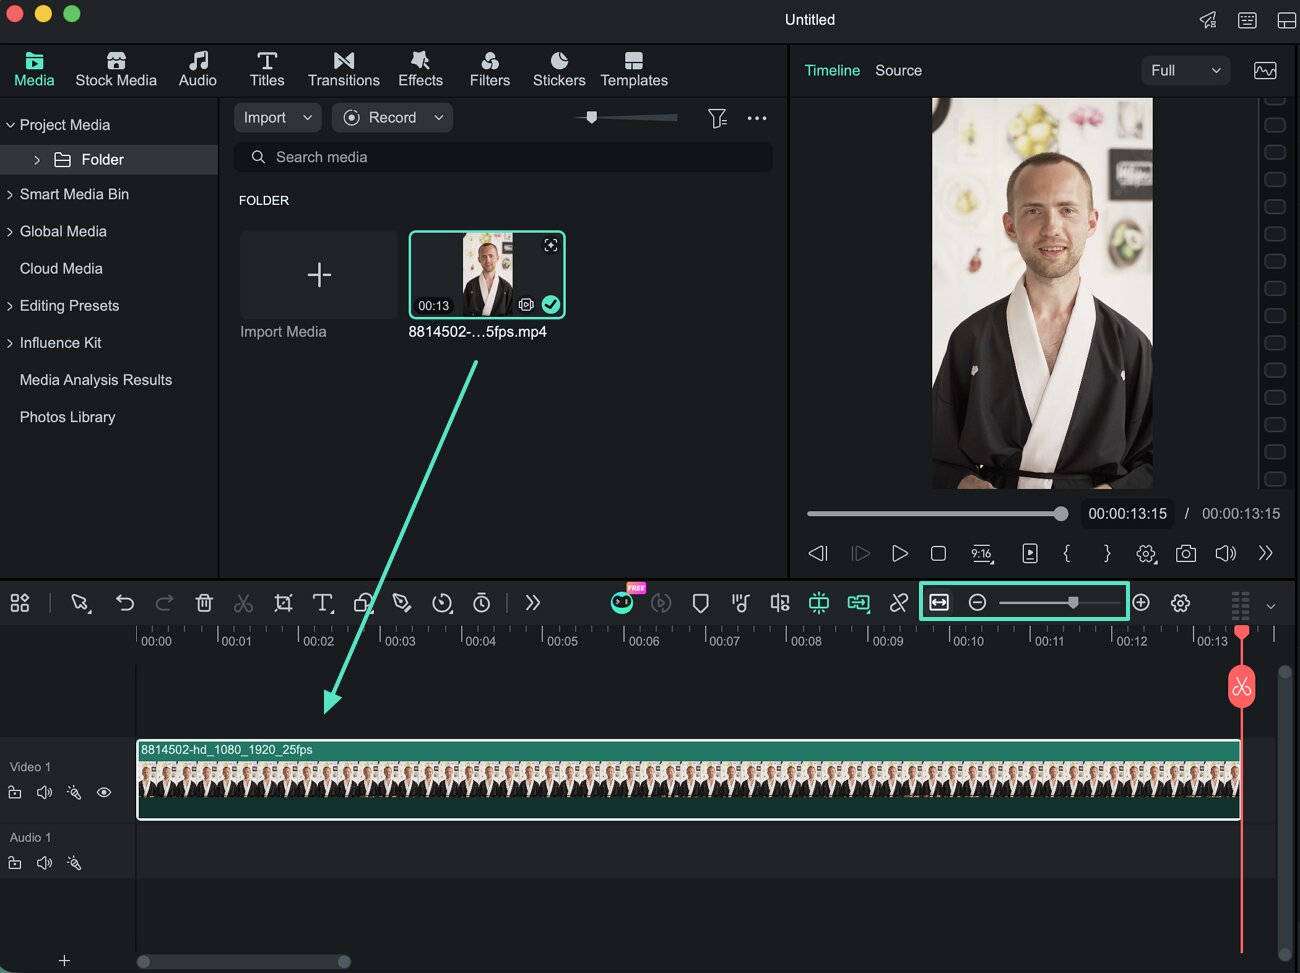Zoom out of the timeline with the minus icon
The height and width of the screenshot is (973, 1300).
[x=978, y=602]
